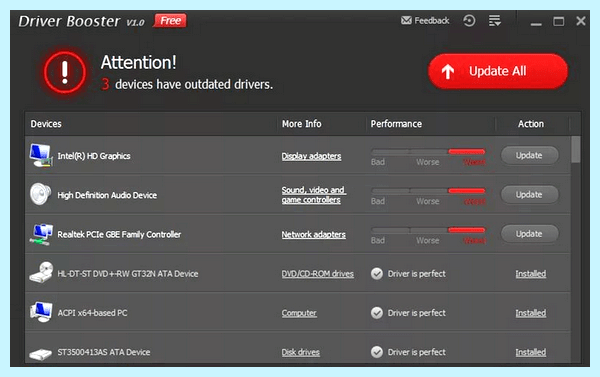Click checkmark icon for ST3500413AS ATA Device

pos(377,352)
